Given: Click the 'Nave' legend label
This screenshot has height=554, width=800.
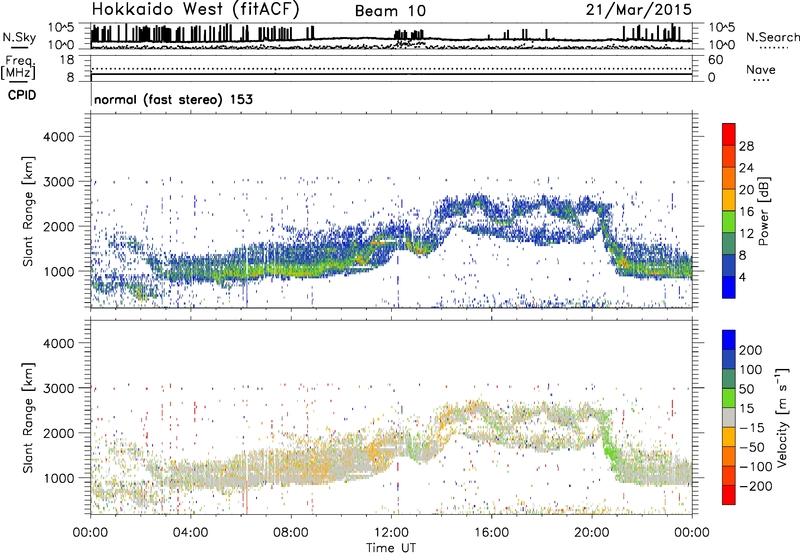Looking at the screenshot, I should pos(761,69).
